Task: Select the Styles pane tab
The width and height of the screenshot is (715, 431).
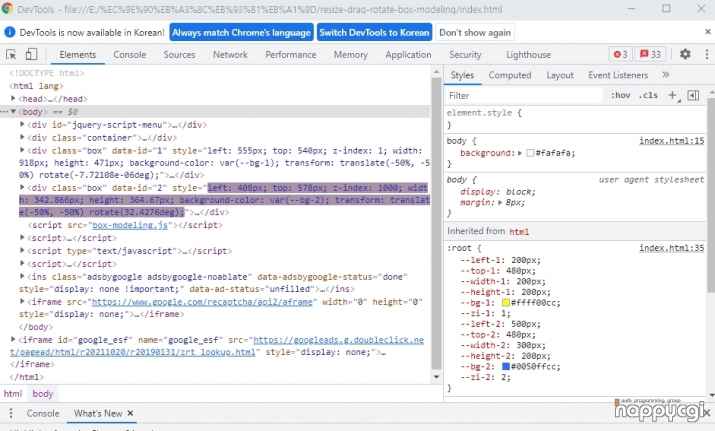Action: coord(462,75)
